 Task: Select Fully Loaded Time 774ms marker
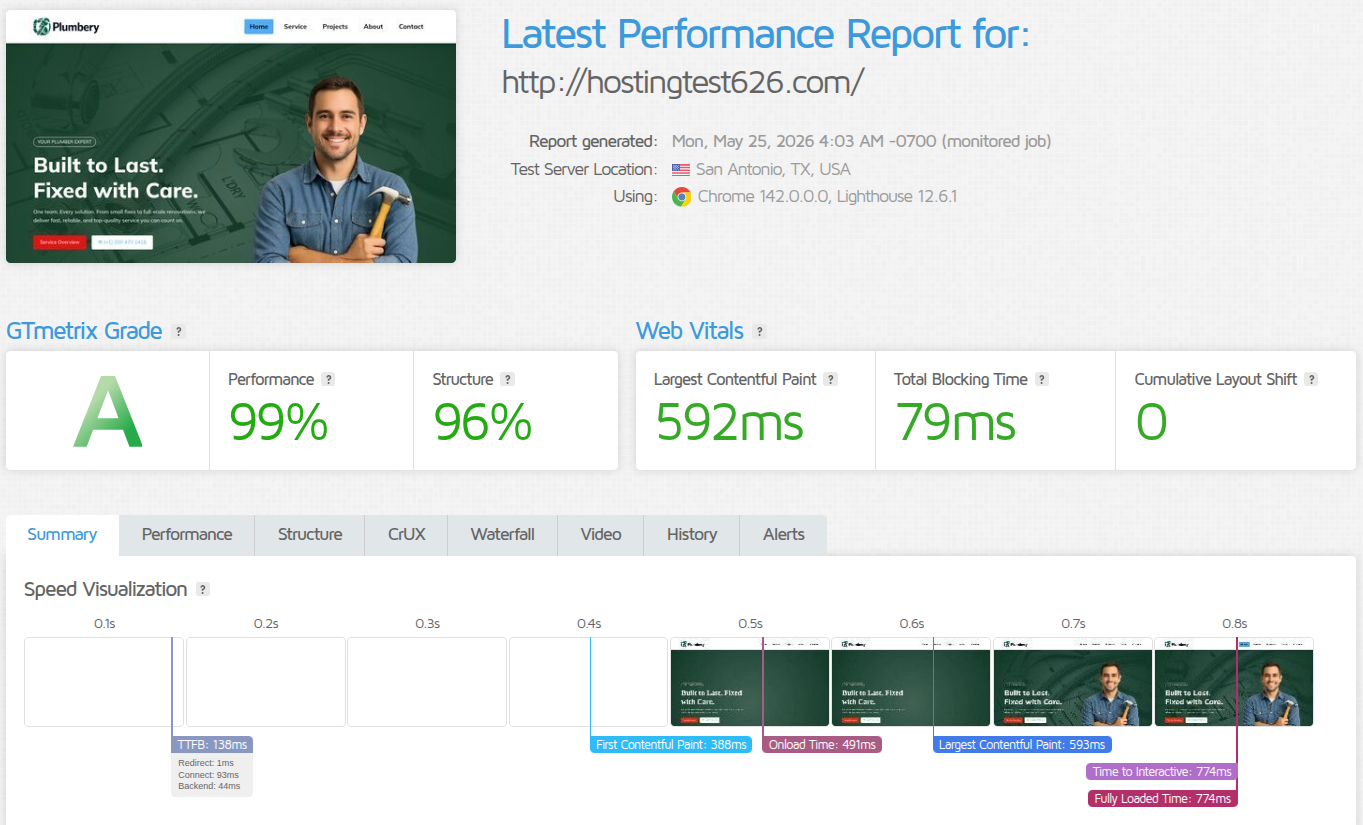pyautogui.click(x=1163, y=799)
